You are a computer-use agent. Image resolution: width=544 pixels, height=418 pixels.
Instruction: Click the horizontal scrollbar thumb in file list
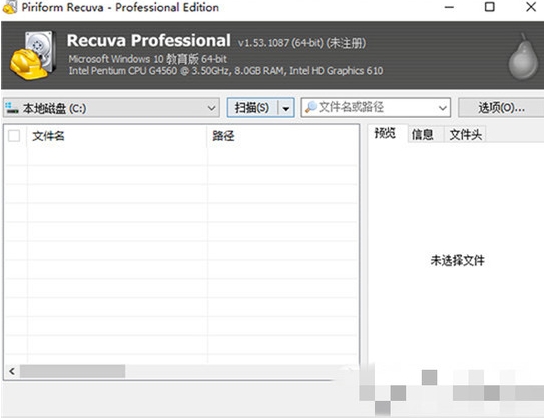click(72, 371)
